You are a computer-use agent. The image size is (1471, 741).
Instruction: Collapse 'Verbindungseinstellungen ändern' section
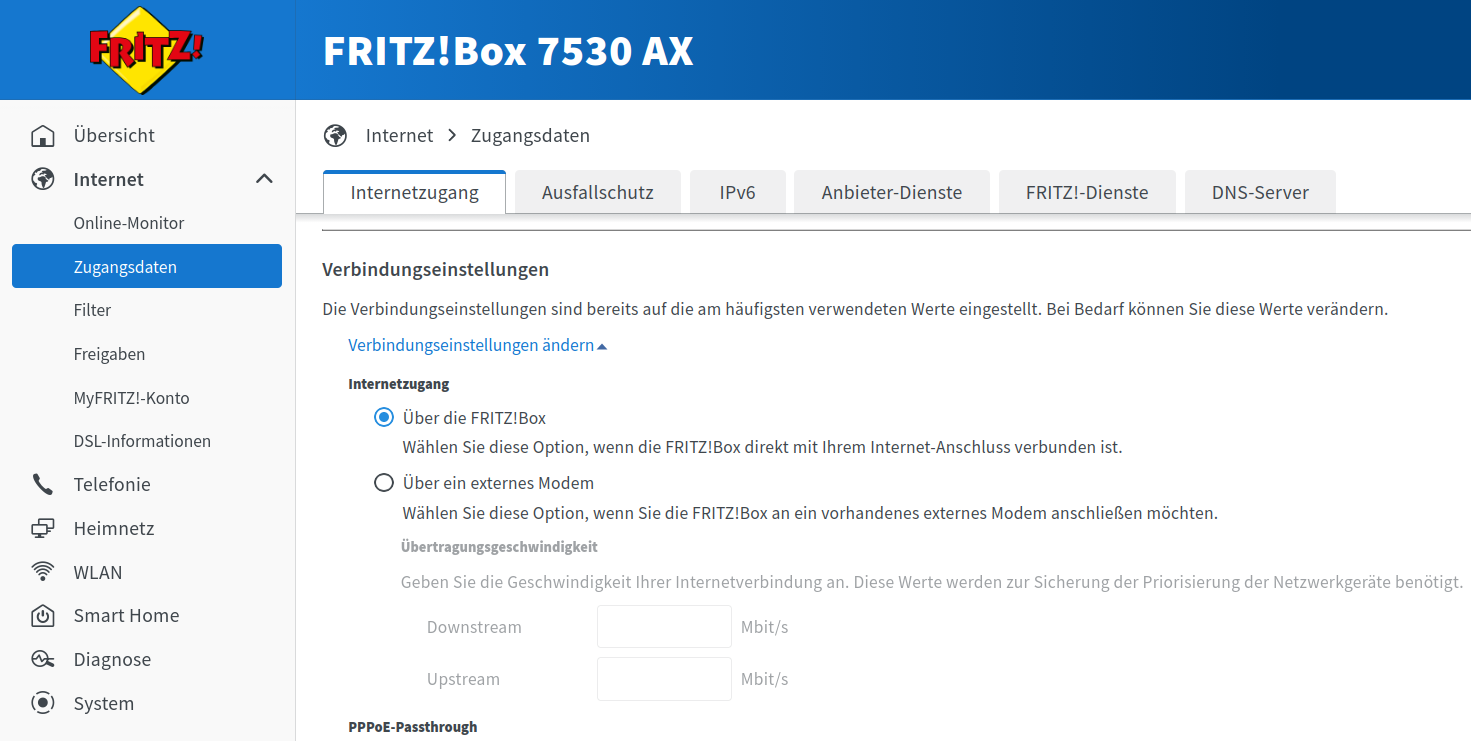478,345
